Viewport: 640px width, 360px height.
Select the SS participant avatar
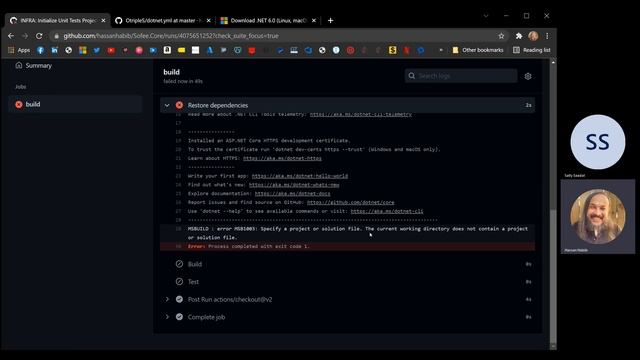598,142
